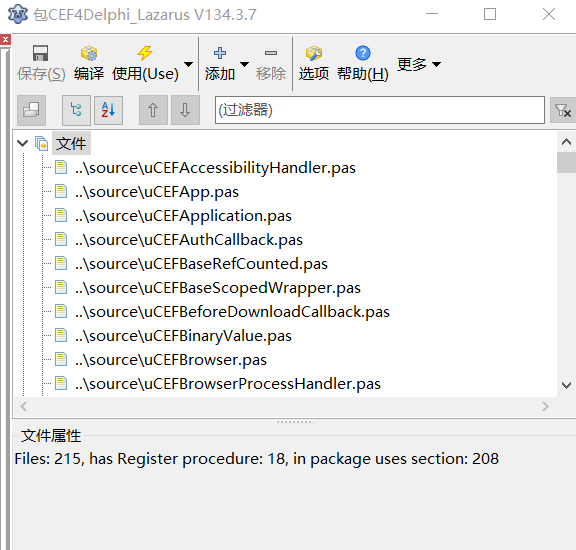Click the show directory hierarchy icon
Viewport: 576px width, 550px height.
[76, 110]
